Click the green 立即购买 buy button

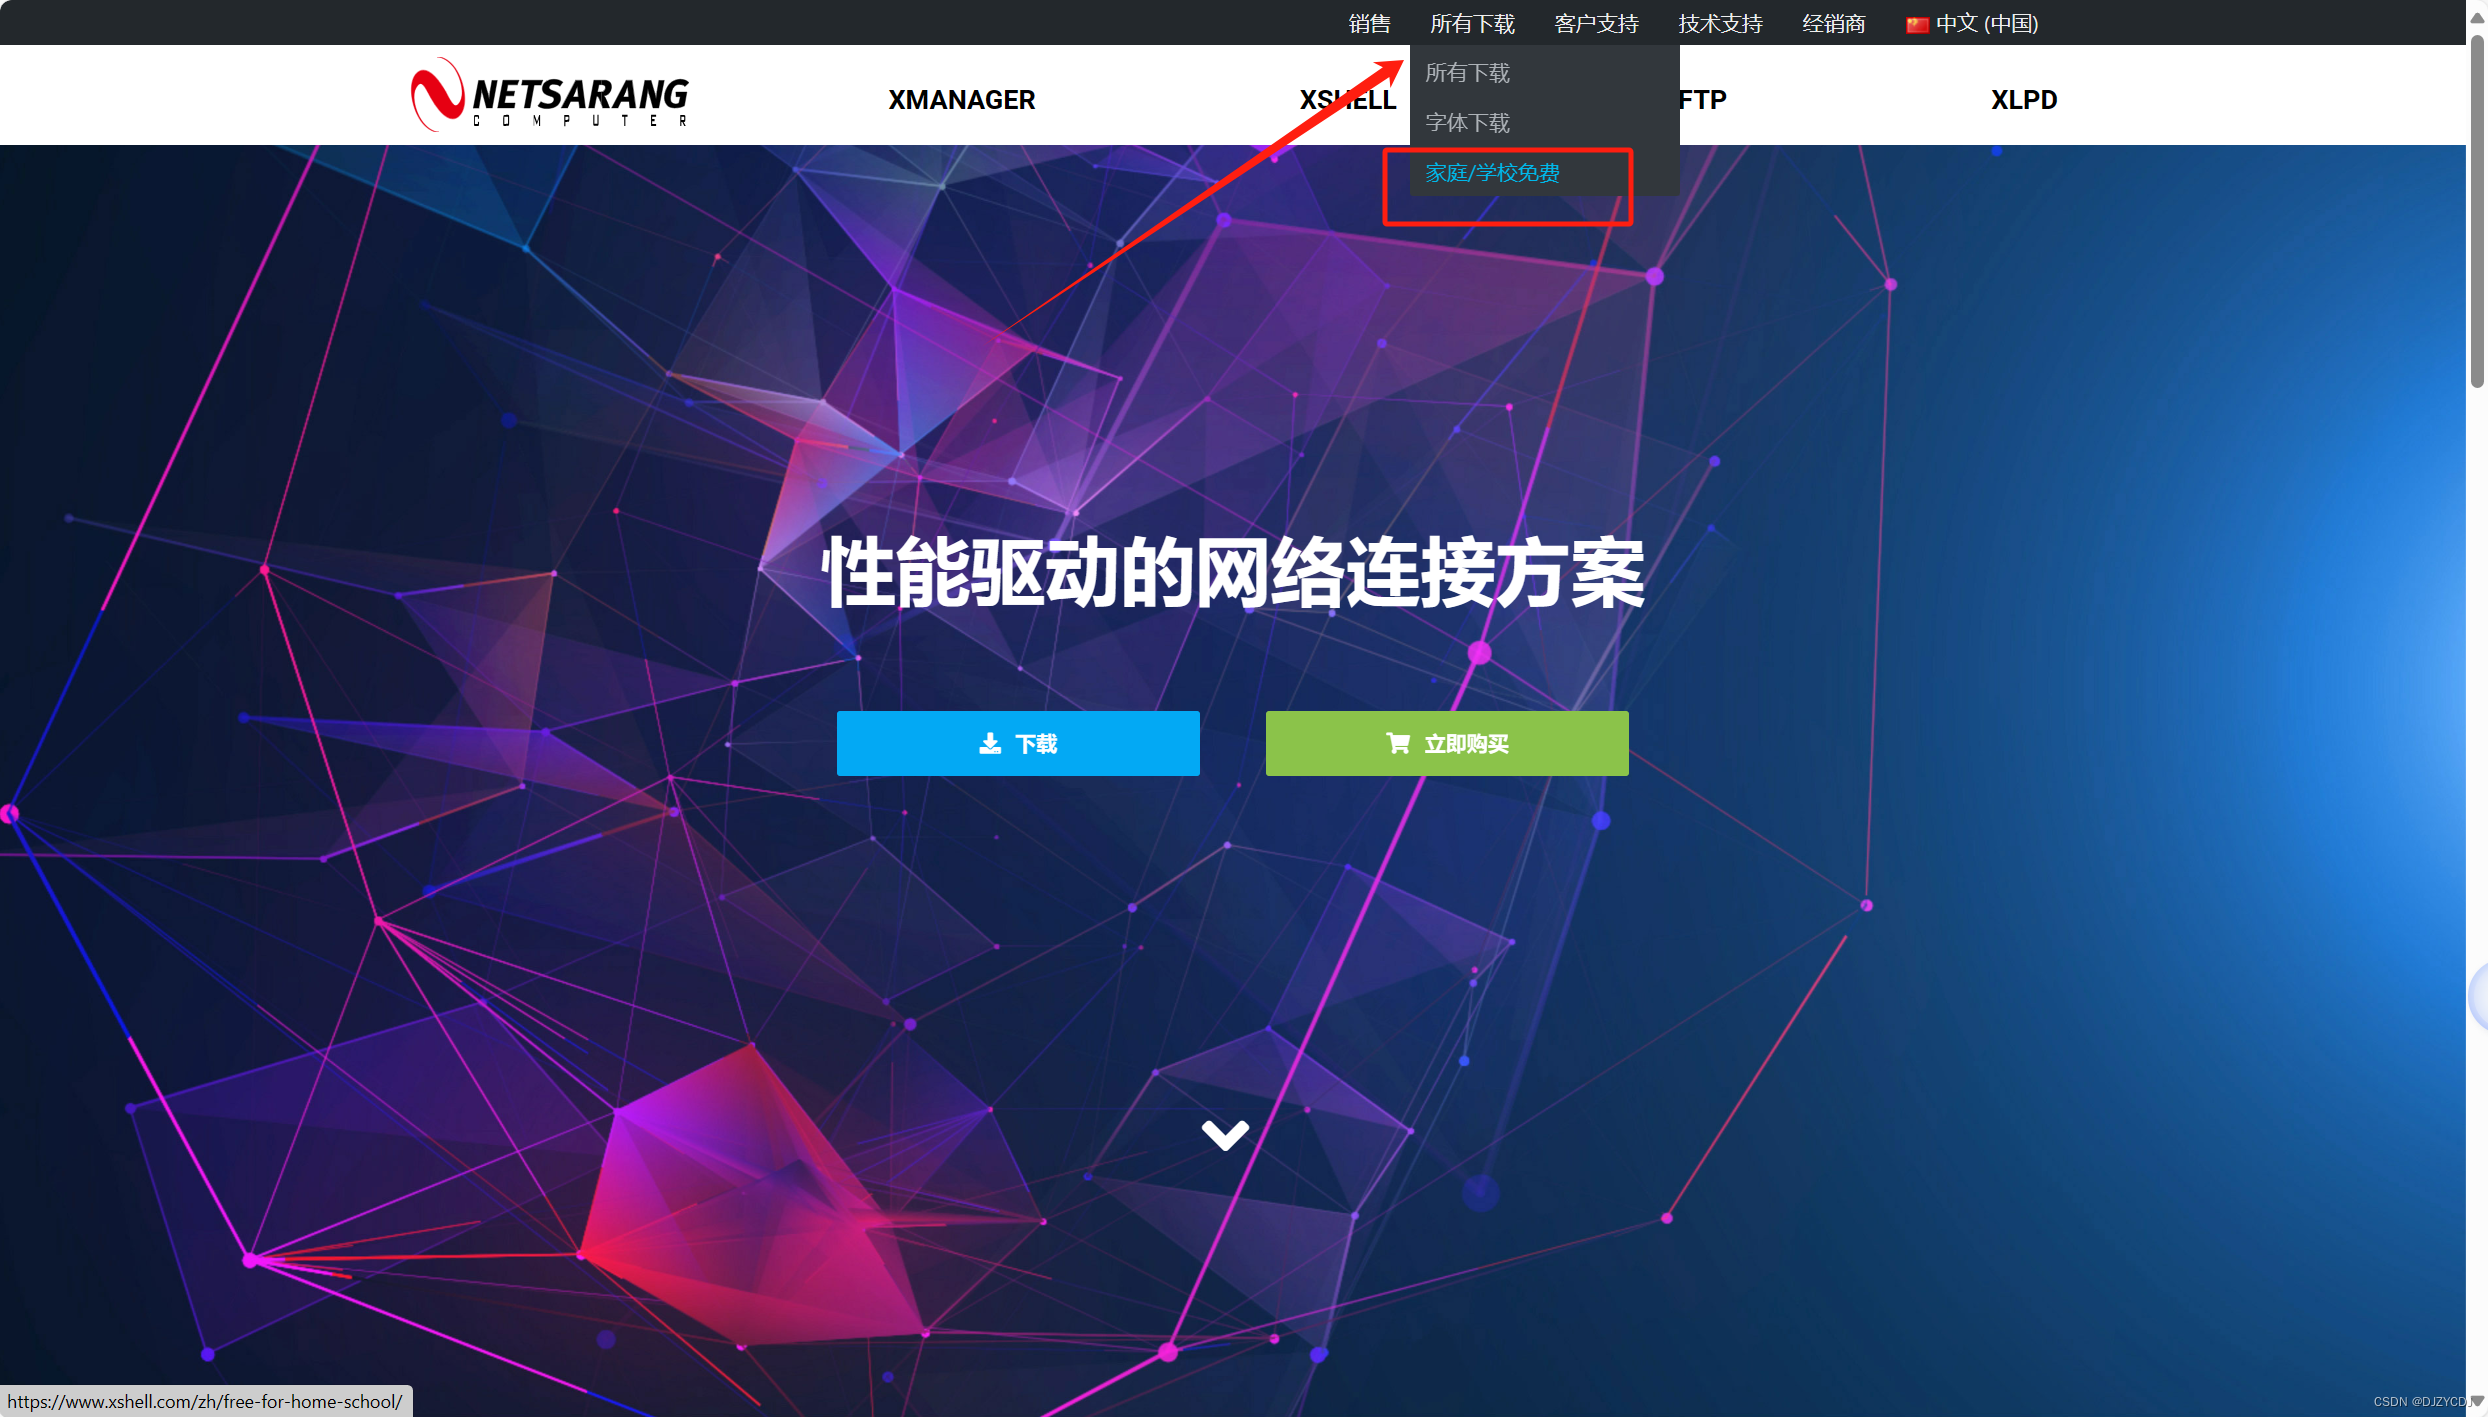click(1446, 743)
